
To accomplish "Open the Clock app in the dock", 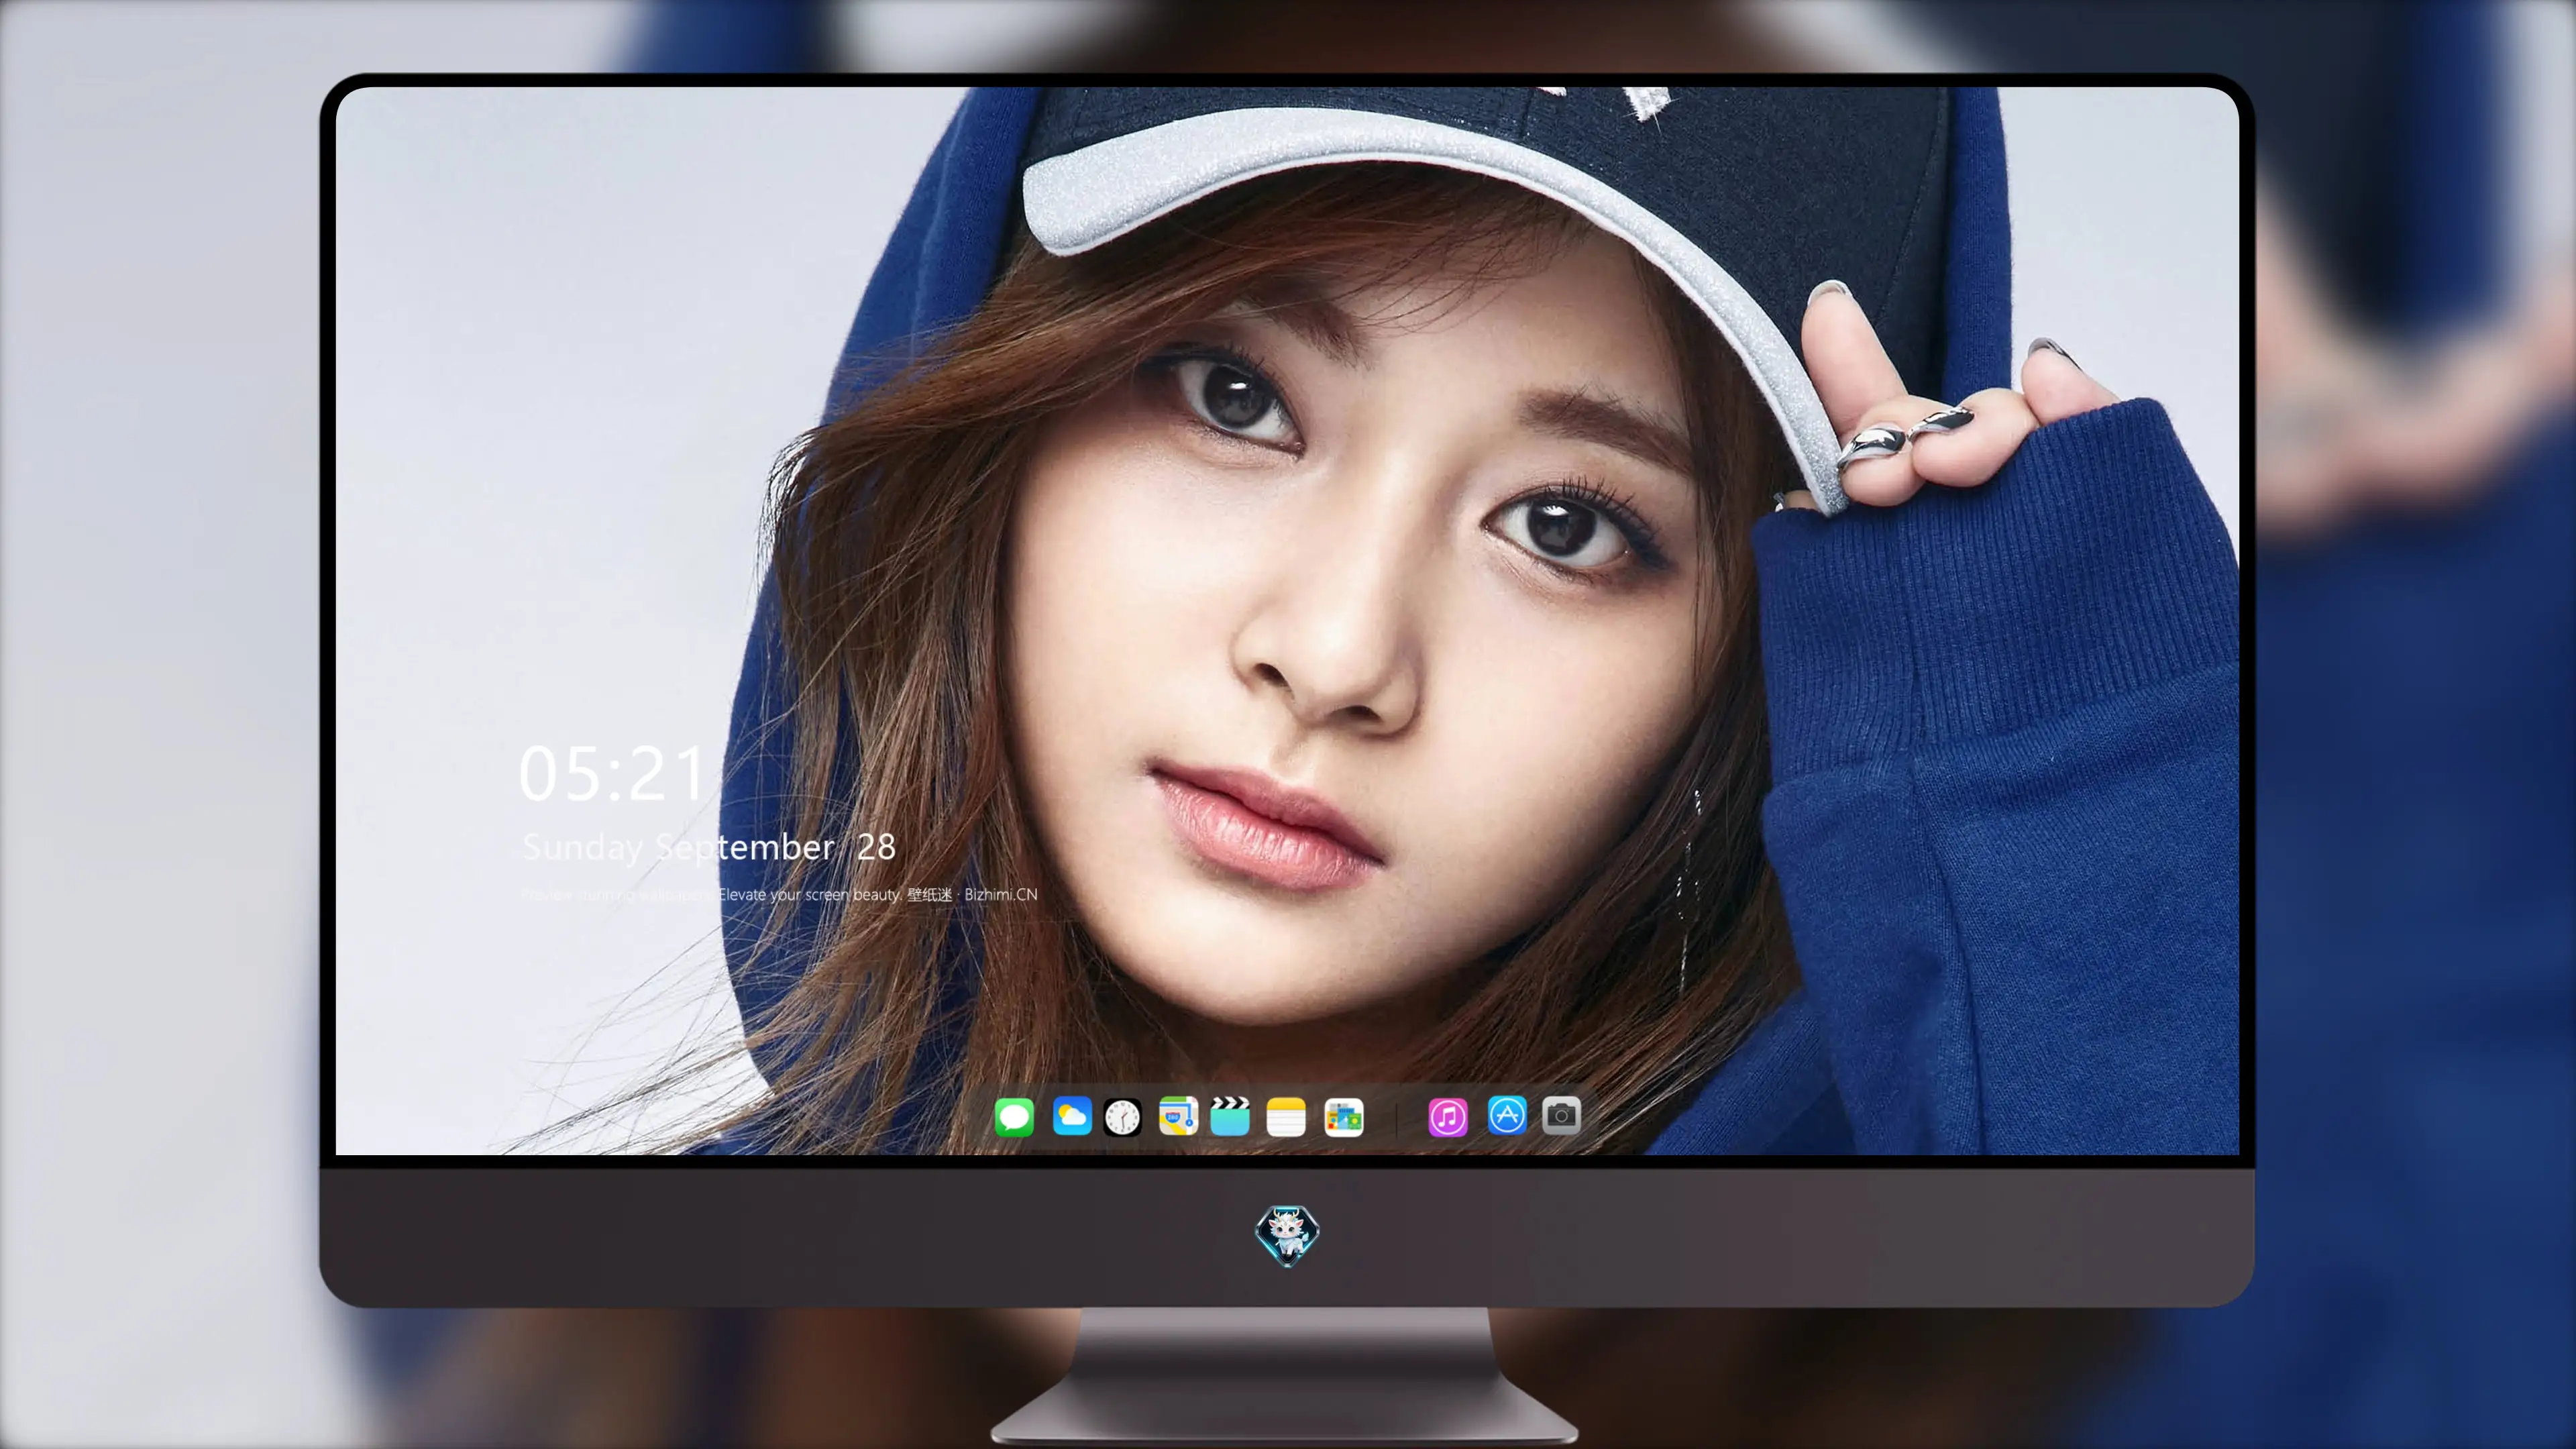I will 1122,1116.
